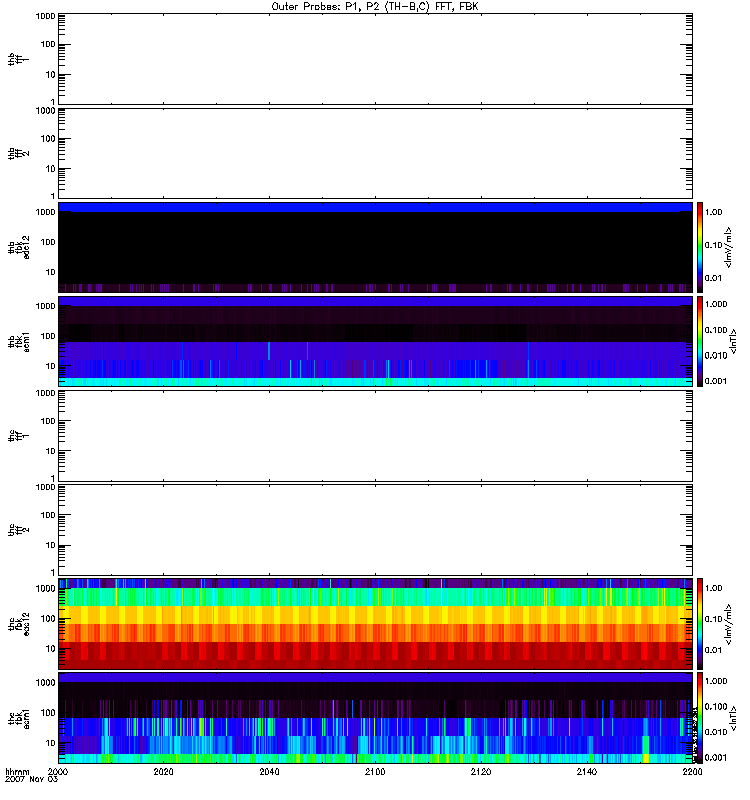Image resolution: width=750 pixels, height=800 pixels.
Task: Click the 'thc fbk edc12' y-axis label
Action: pos(19,624)
